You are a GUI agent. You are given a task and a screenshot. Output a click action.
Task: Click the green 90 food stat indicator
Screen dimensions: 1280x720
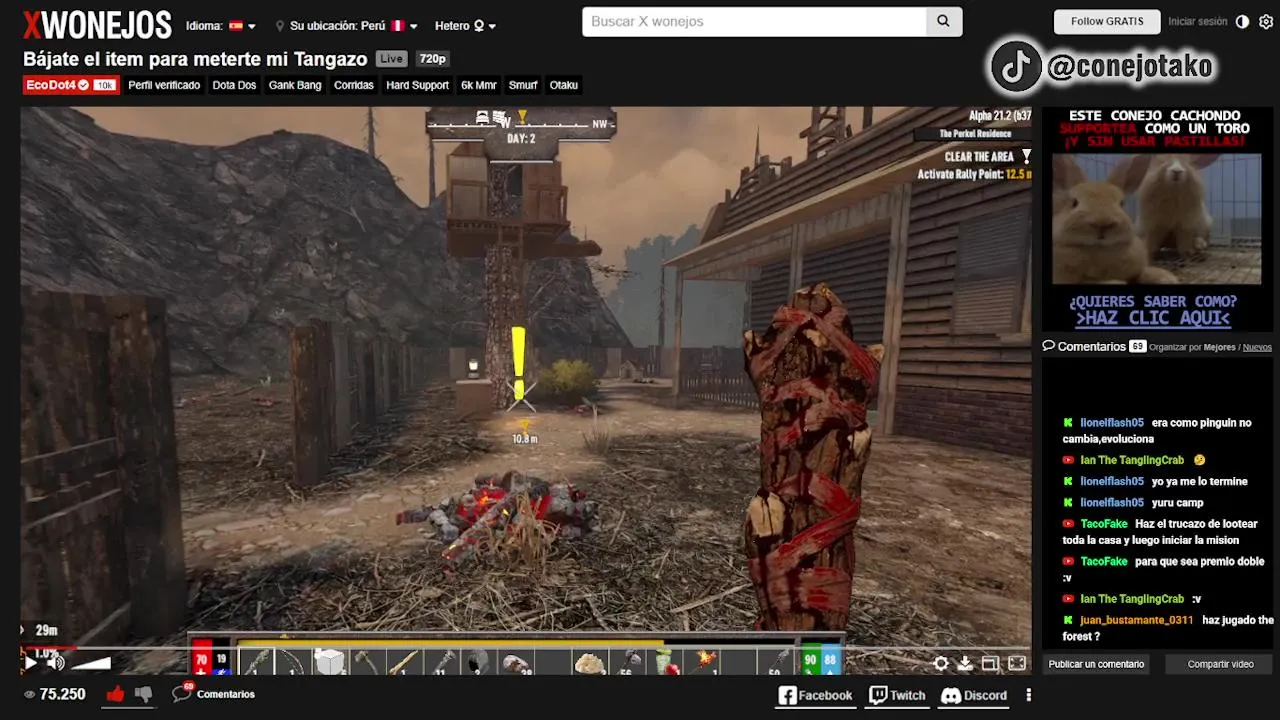click(810, 660)
